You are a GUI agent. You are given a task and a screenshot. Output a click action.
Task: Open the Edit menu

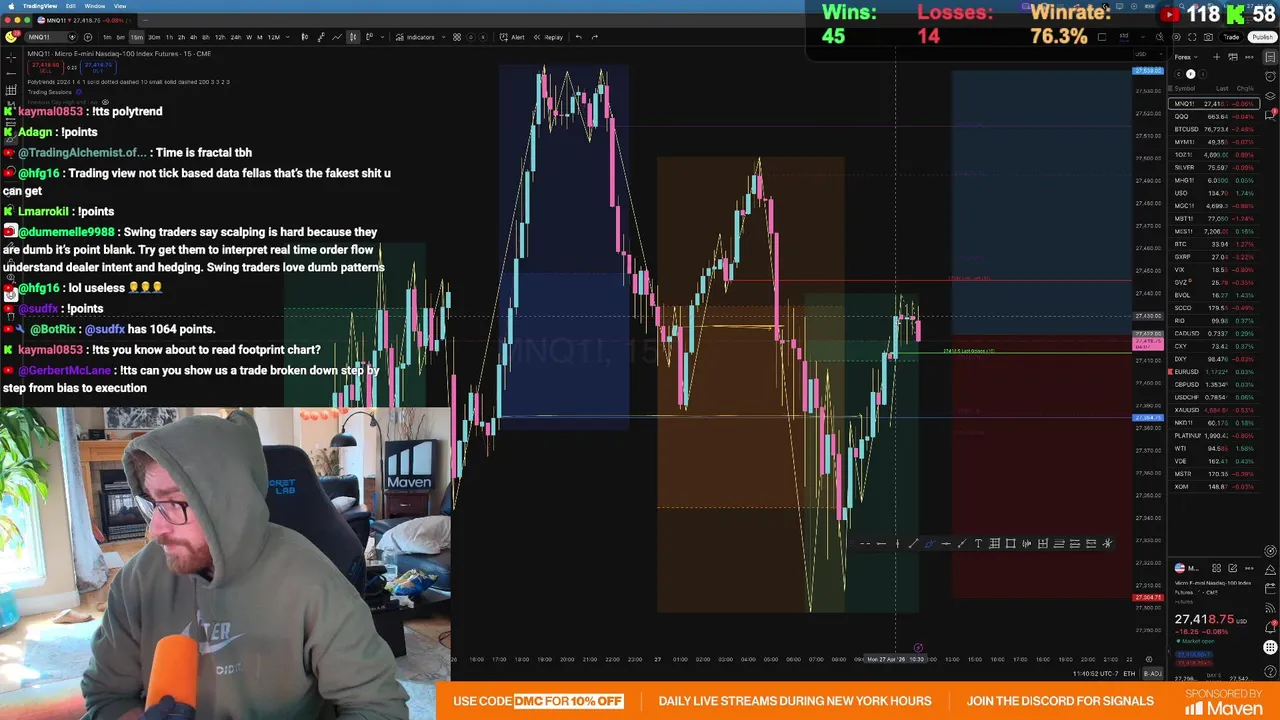pyautogui.click(x=71, y=6)
